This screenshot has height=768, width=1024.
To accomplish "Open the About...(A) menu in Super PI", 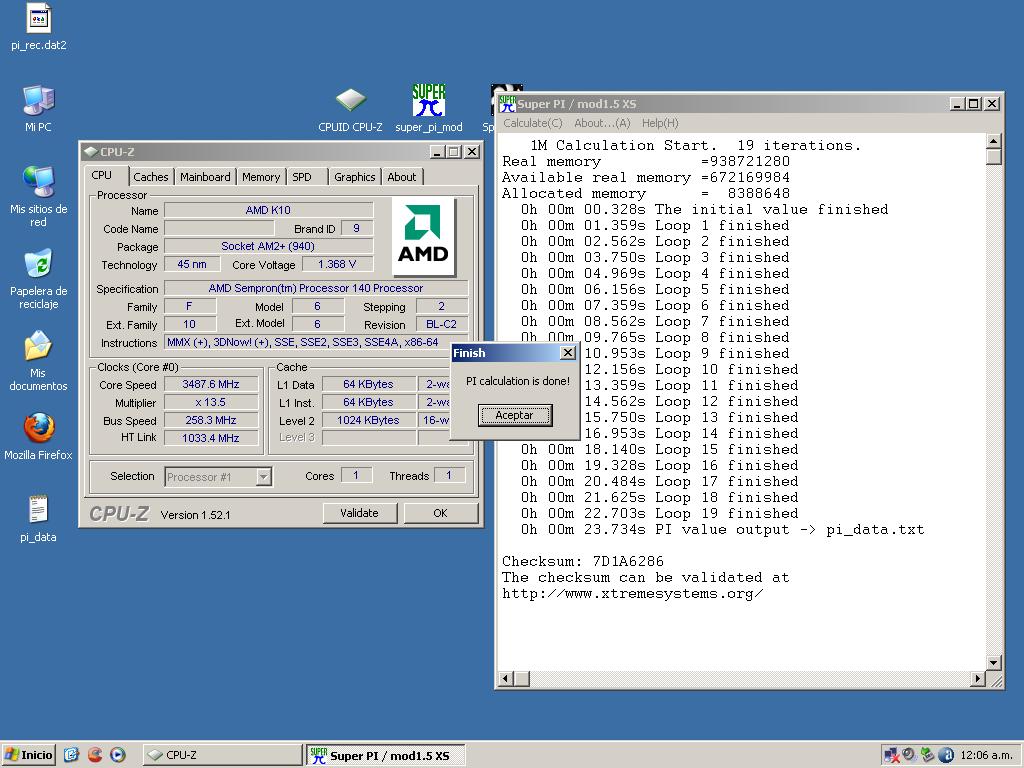I will click(x=602, y=123).
